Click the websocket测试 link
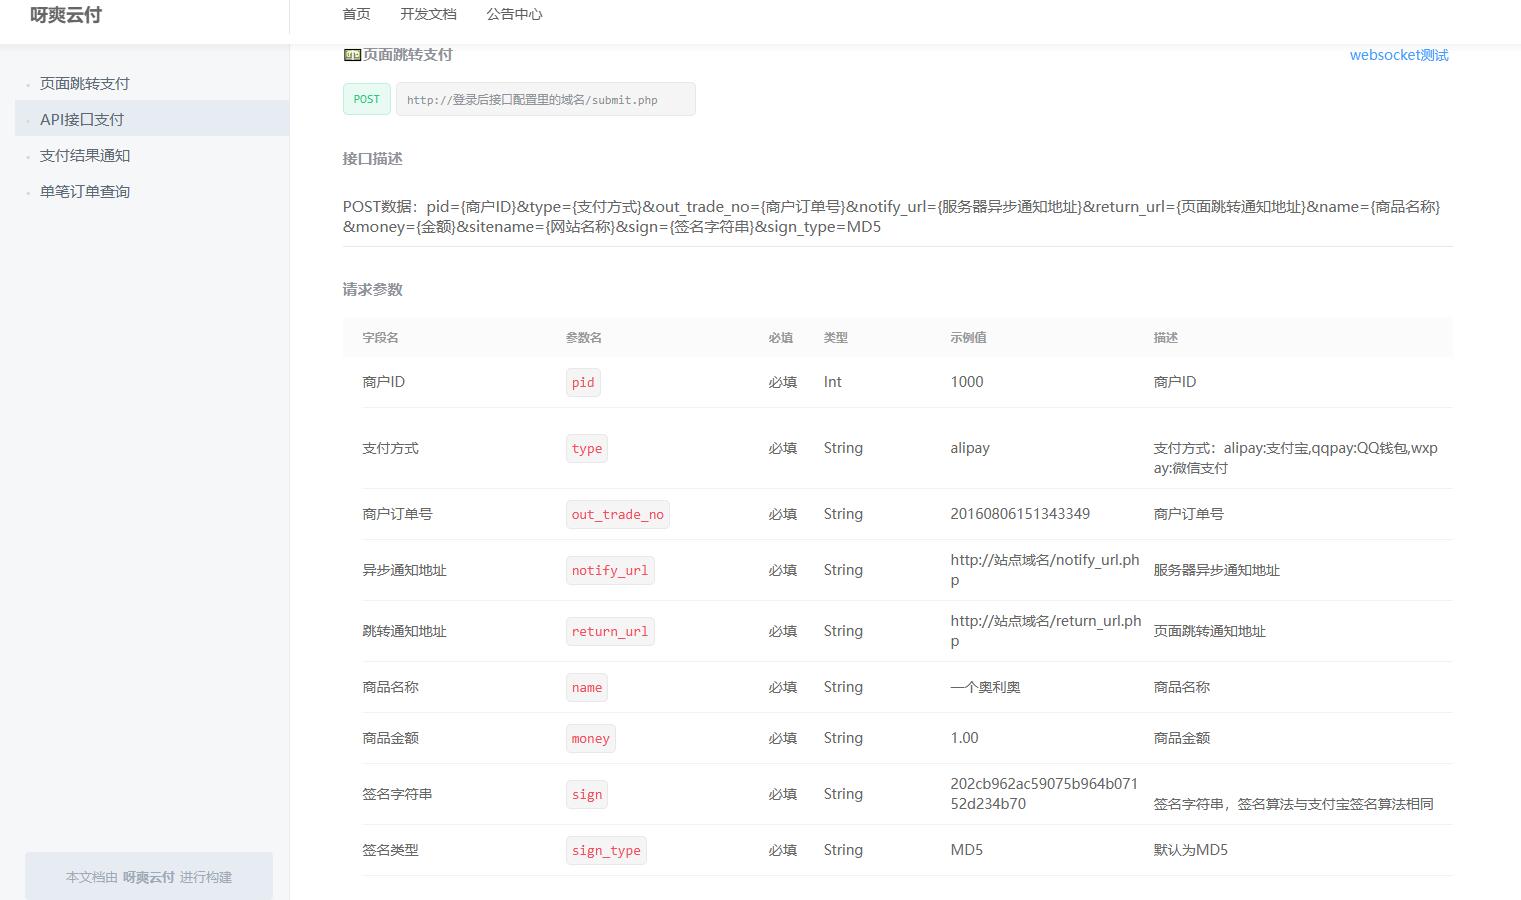This screenshot has height=900, width=1521. [1398, 55]
